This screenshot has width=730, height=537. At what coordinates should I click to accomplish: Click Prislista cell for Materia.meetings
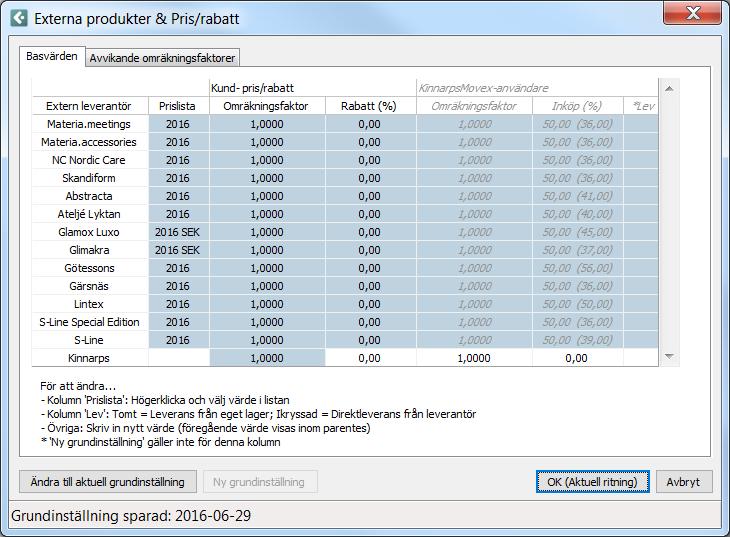pos(179,124)
